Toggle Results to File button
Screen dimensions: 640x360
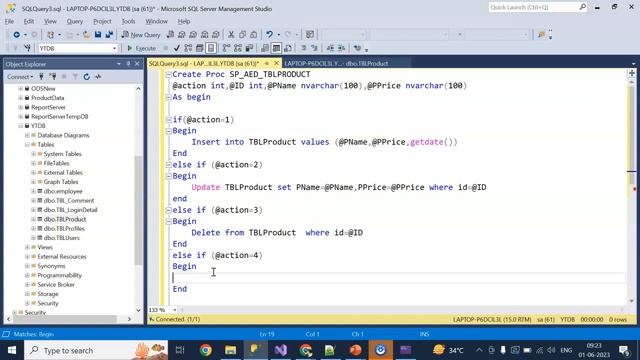click(x=288, y=48)
